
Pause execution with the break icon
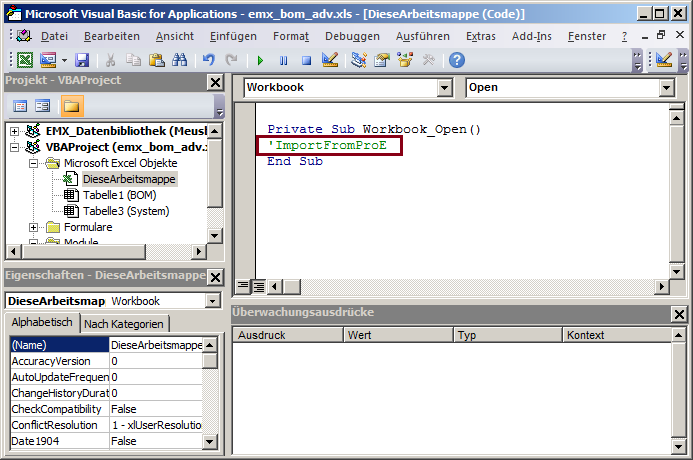coord(284,61)
